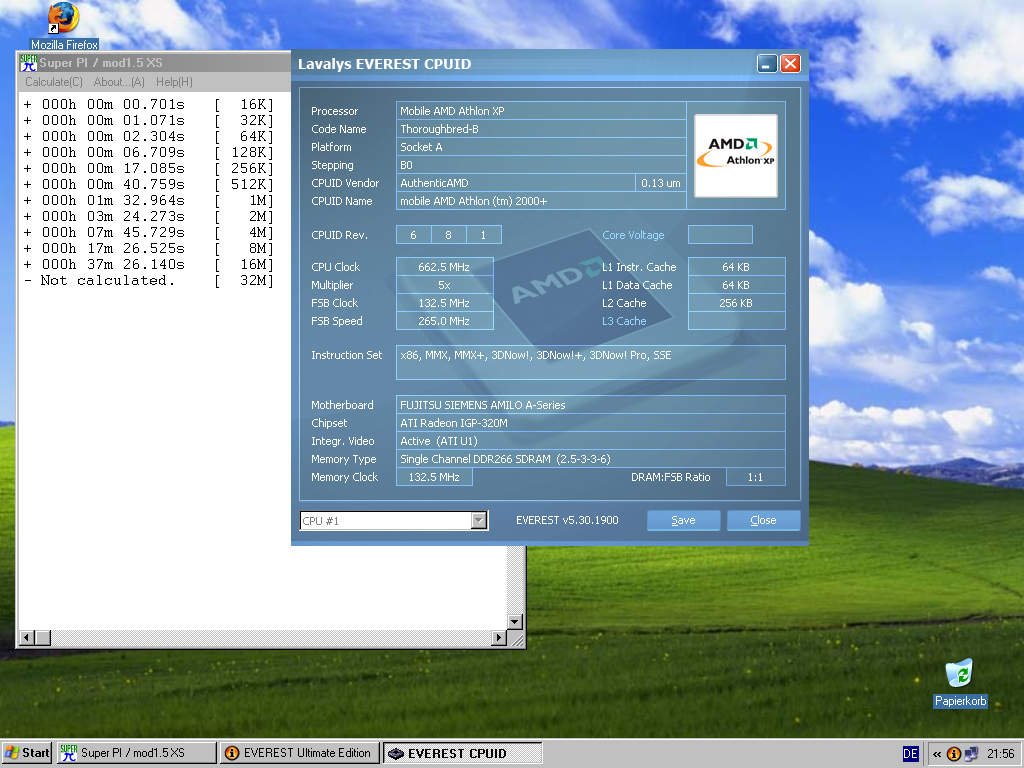Expand the CPU #1 dropdown

[479, 520]
